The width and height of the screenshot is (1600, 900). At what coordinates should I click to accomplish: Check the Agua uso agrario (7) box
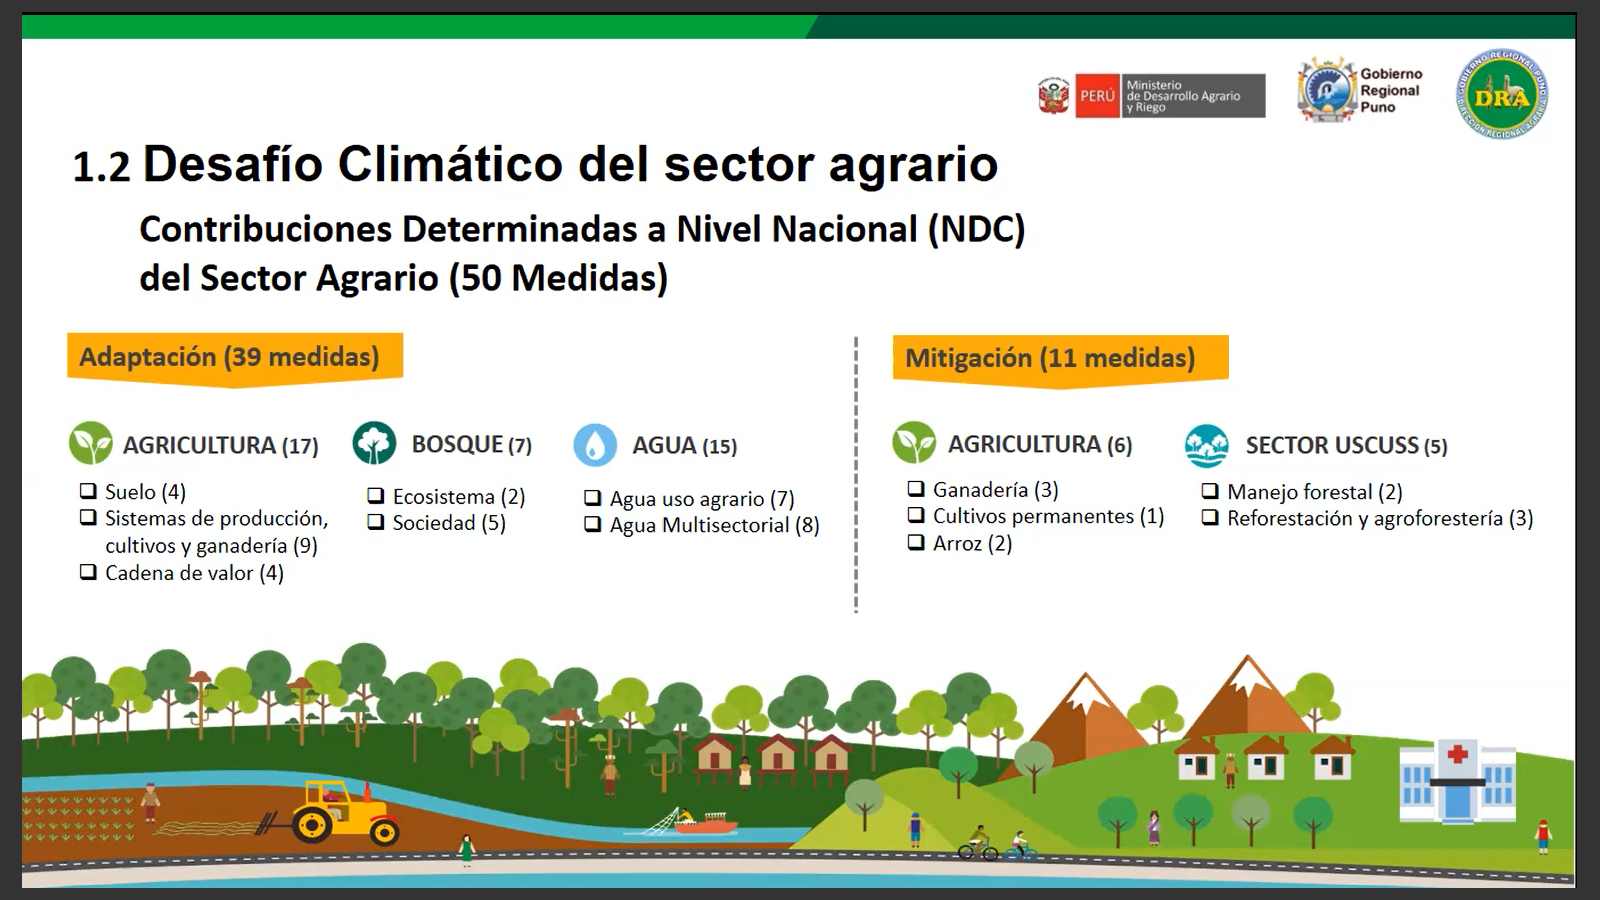(x=593, y=498)
